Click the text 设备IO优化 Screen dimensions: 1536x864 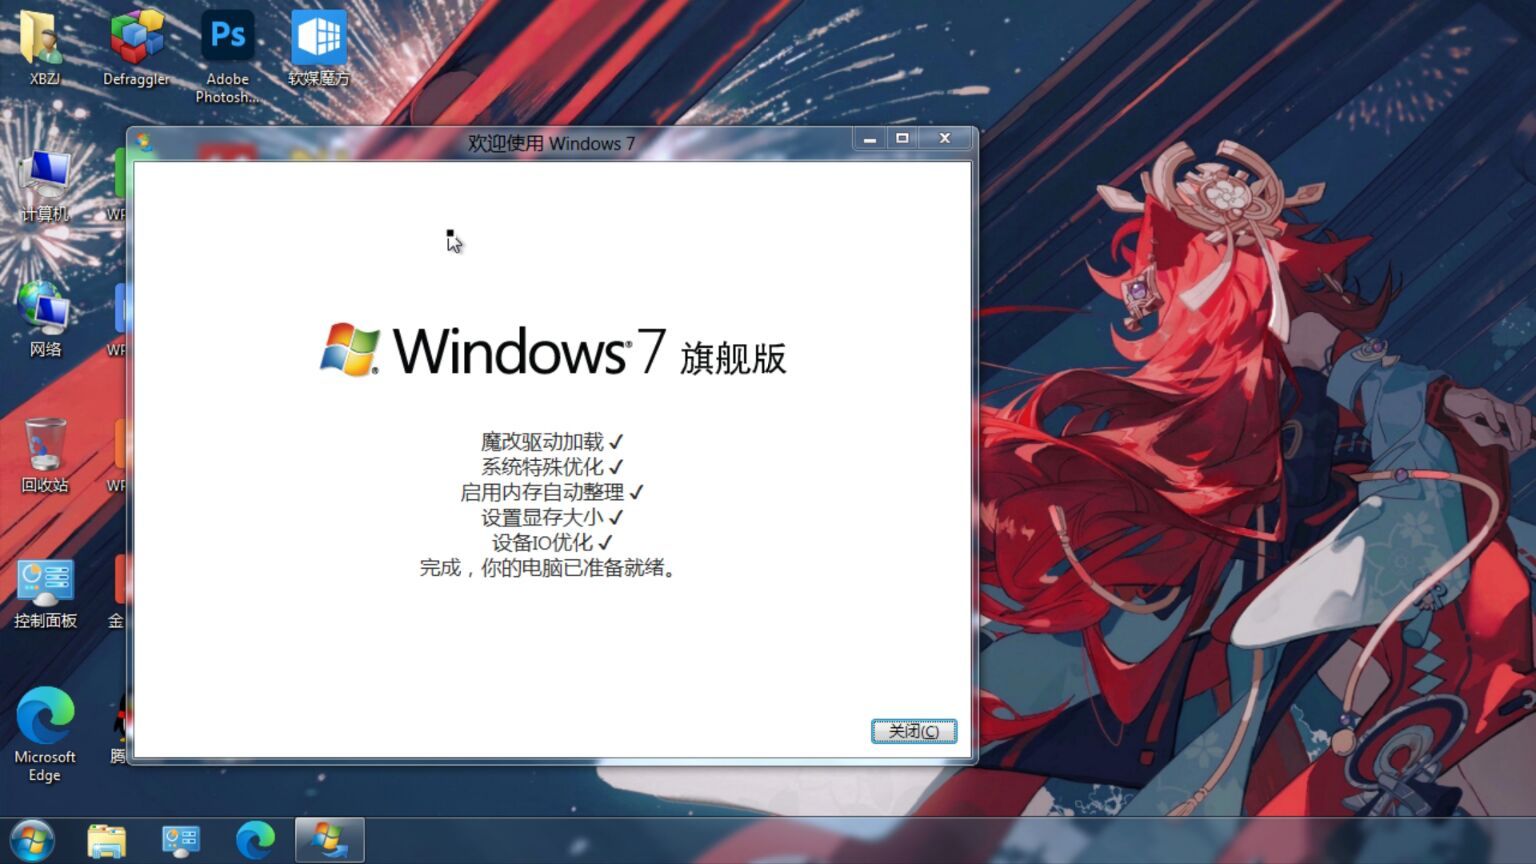(542, 543)
